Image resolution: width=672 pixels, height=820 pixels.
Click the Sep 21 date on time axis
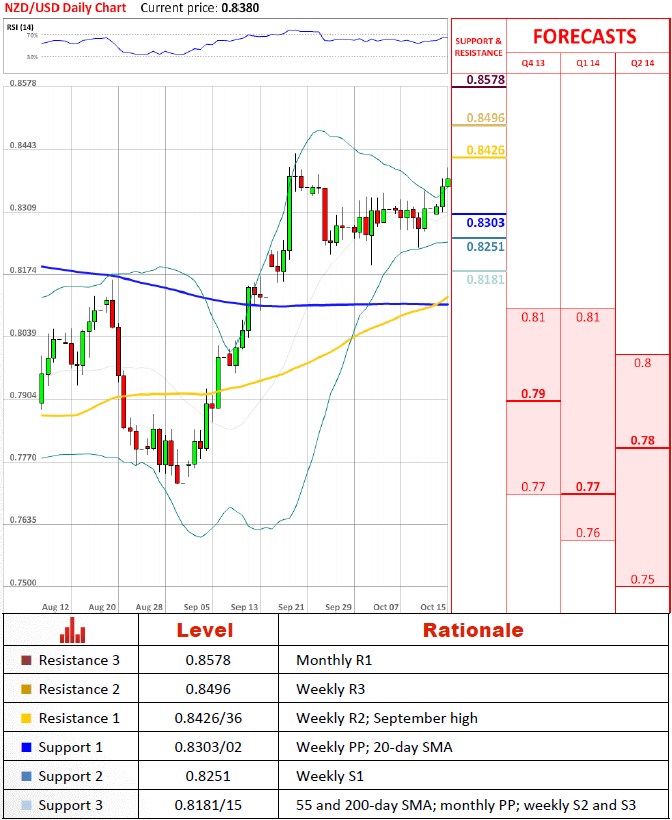[x=292, y=607]
